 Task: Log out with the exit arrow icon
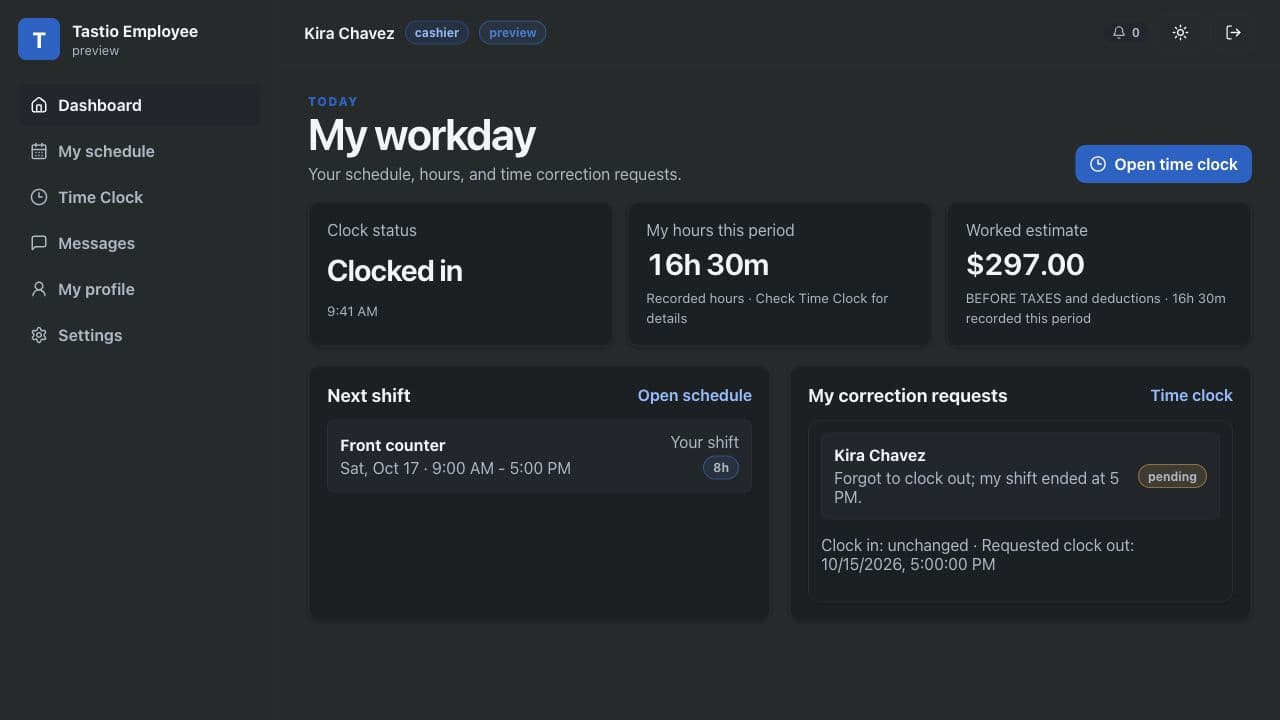[1233, 33]
